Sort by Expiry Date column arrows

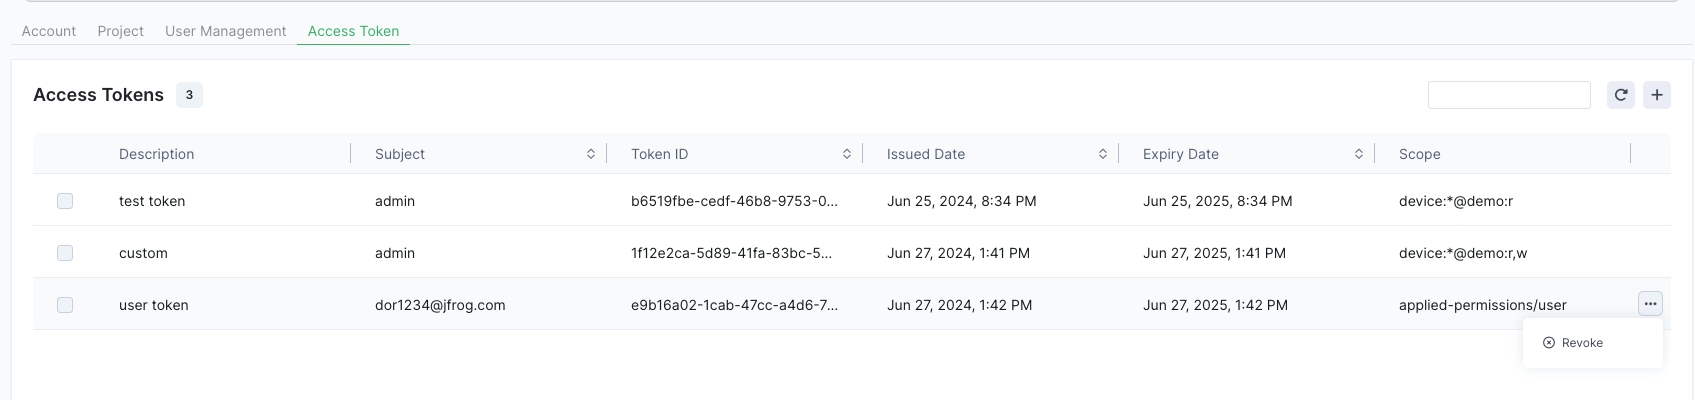(x=1359, y=154)
